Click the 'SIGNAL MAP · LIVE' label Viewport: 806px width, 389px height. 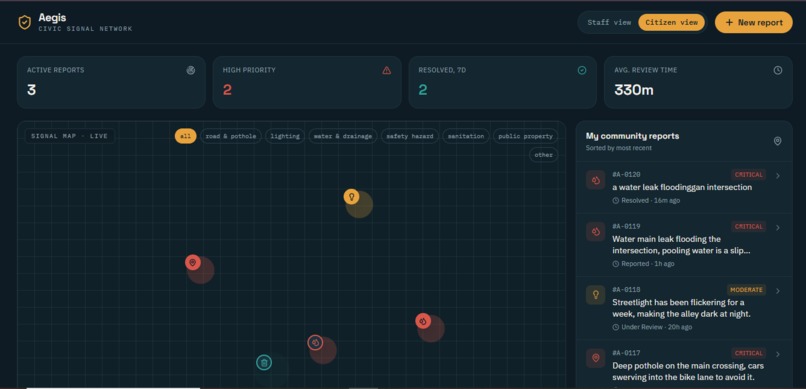(69, 136)
